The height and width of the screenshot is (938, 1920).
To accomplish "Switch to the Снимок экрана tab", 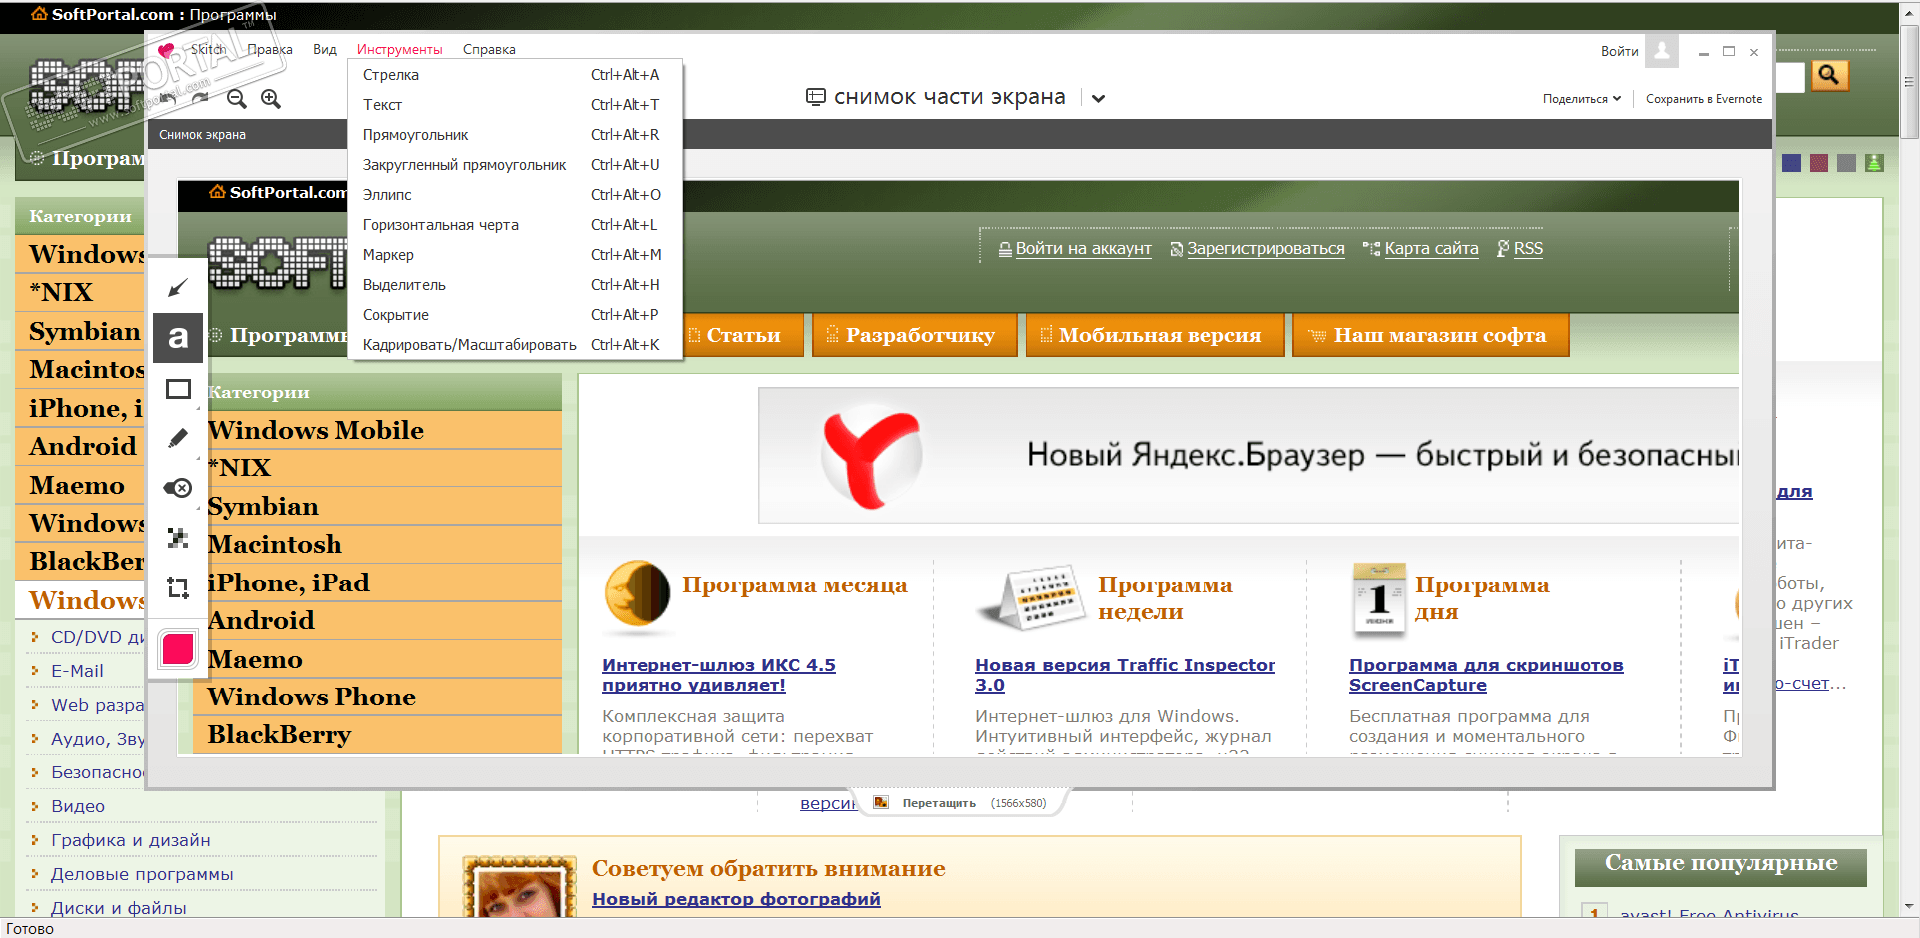I will click(202, 135).
